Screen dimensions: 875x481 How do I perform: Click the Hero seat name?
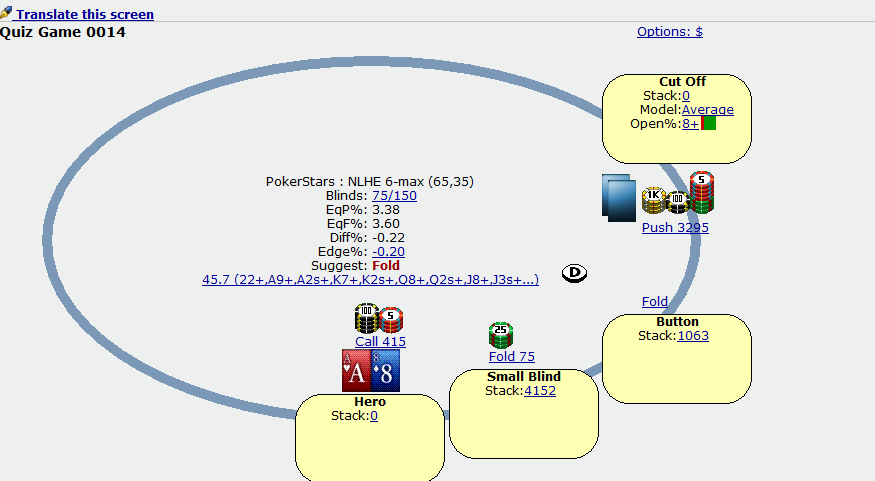tap(370, 402)
